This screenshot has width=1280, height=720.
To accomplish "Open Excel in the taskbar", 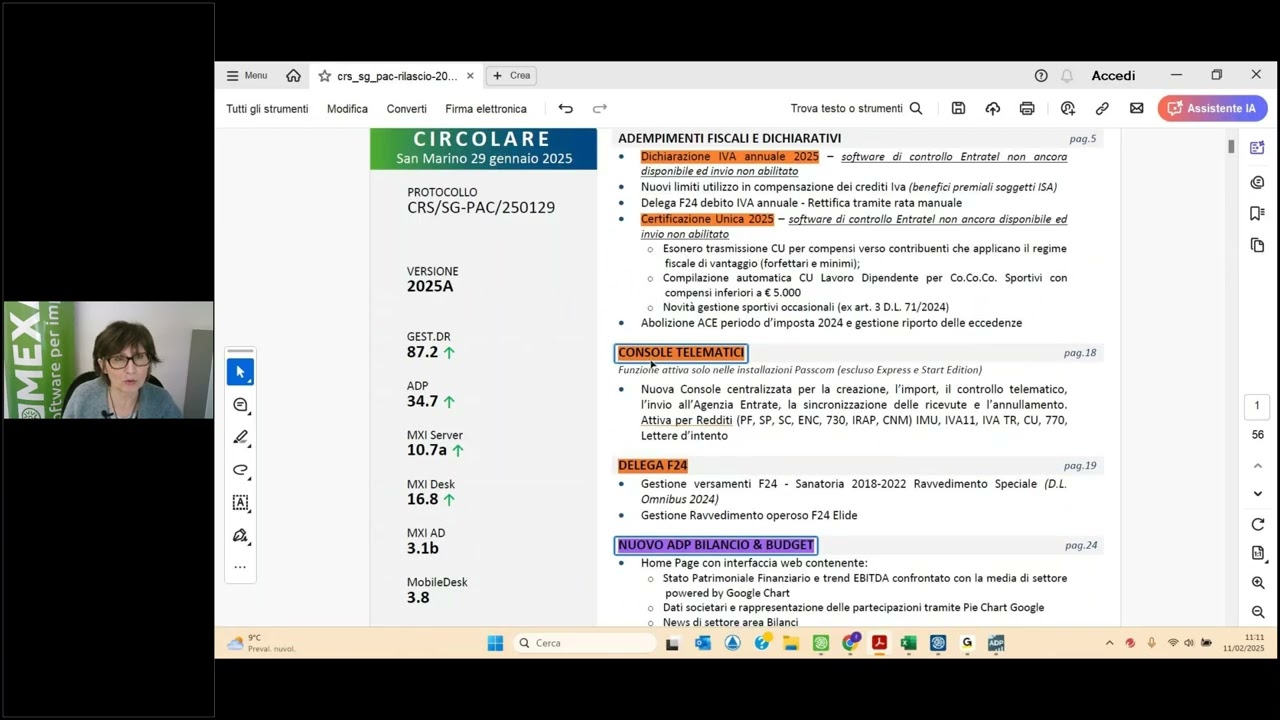I will click(x=908, y=643).
